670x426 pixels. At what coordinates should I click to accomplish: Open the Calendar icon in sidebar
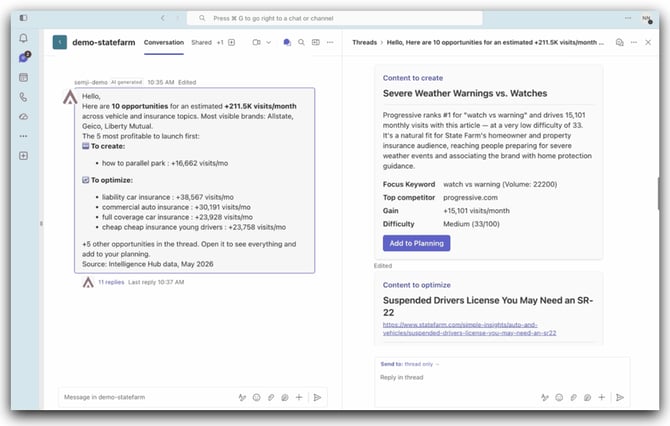point(24,77)
